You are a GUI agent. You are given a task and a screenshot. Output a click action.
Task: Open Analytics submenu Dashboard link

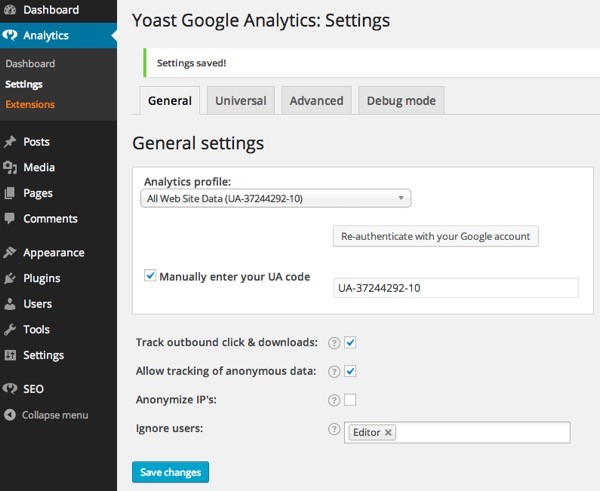(x=30, y=64)
